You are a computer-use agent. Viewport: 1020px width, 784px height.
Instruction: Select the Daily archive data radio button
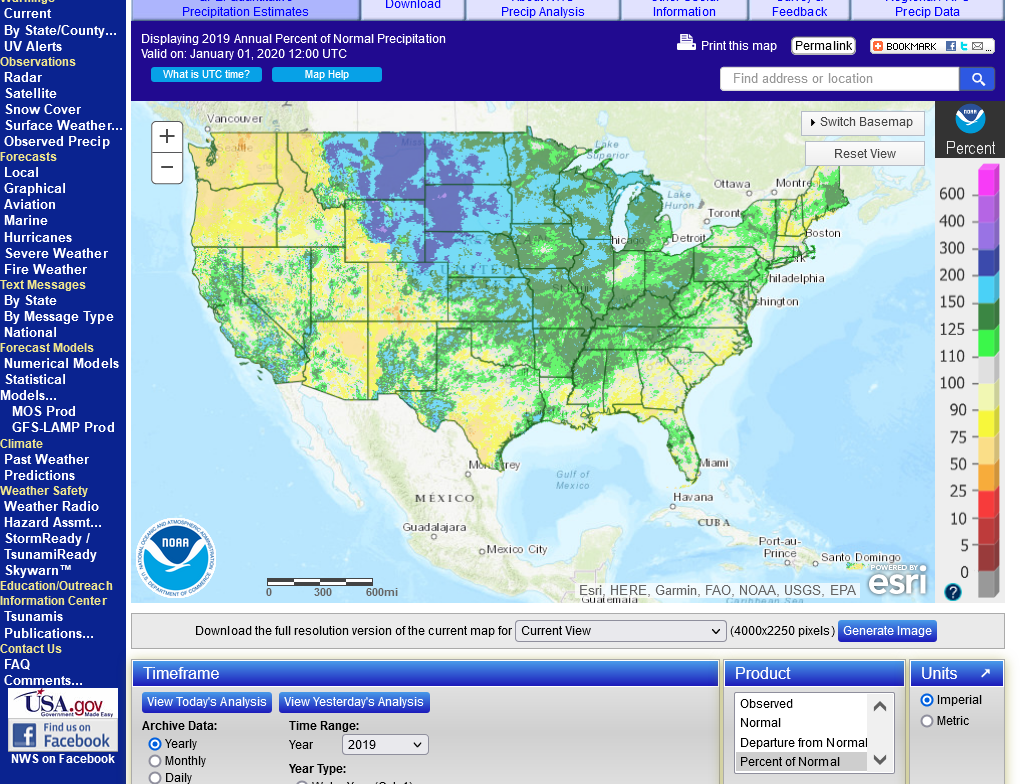(155, 777)
